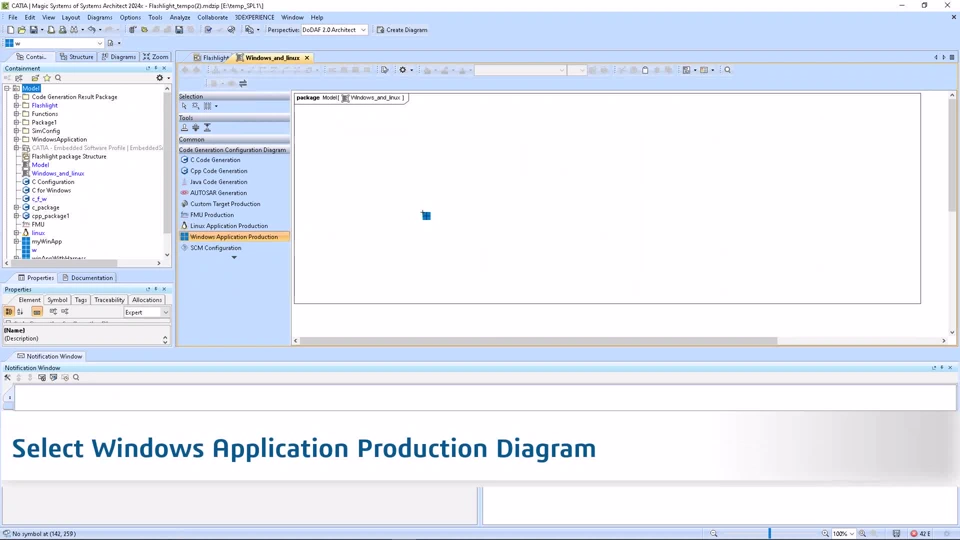Close the Windows_and_linux diagram tab
This screenshot has height=540, width=960.
point(307,58)
